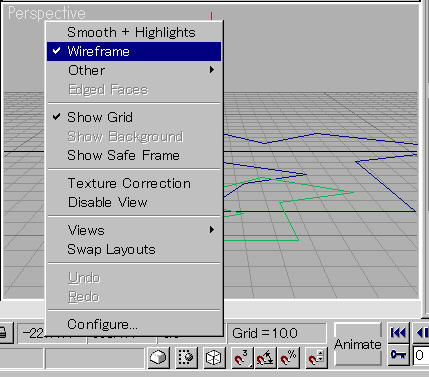The image size is (429, 377).
Task: Toggle the Show Grid option
Action: [x=134, y=117]
